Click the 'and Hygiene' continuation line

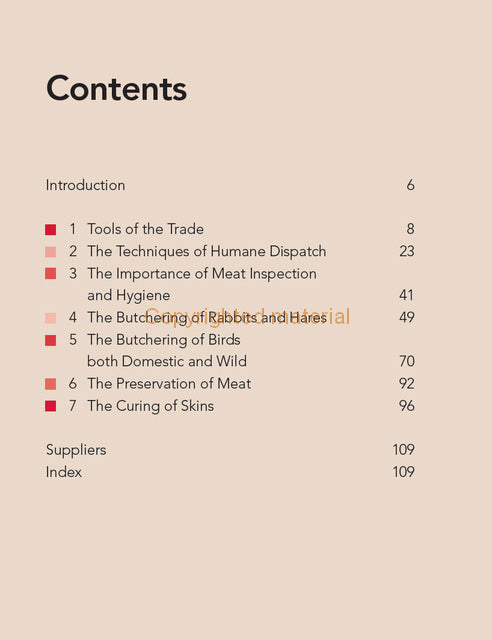point(129,296)
